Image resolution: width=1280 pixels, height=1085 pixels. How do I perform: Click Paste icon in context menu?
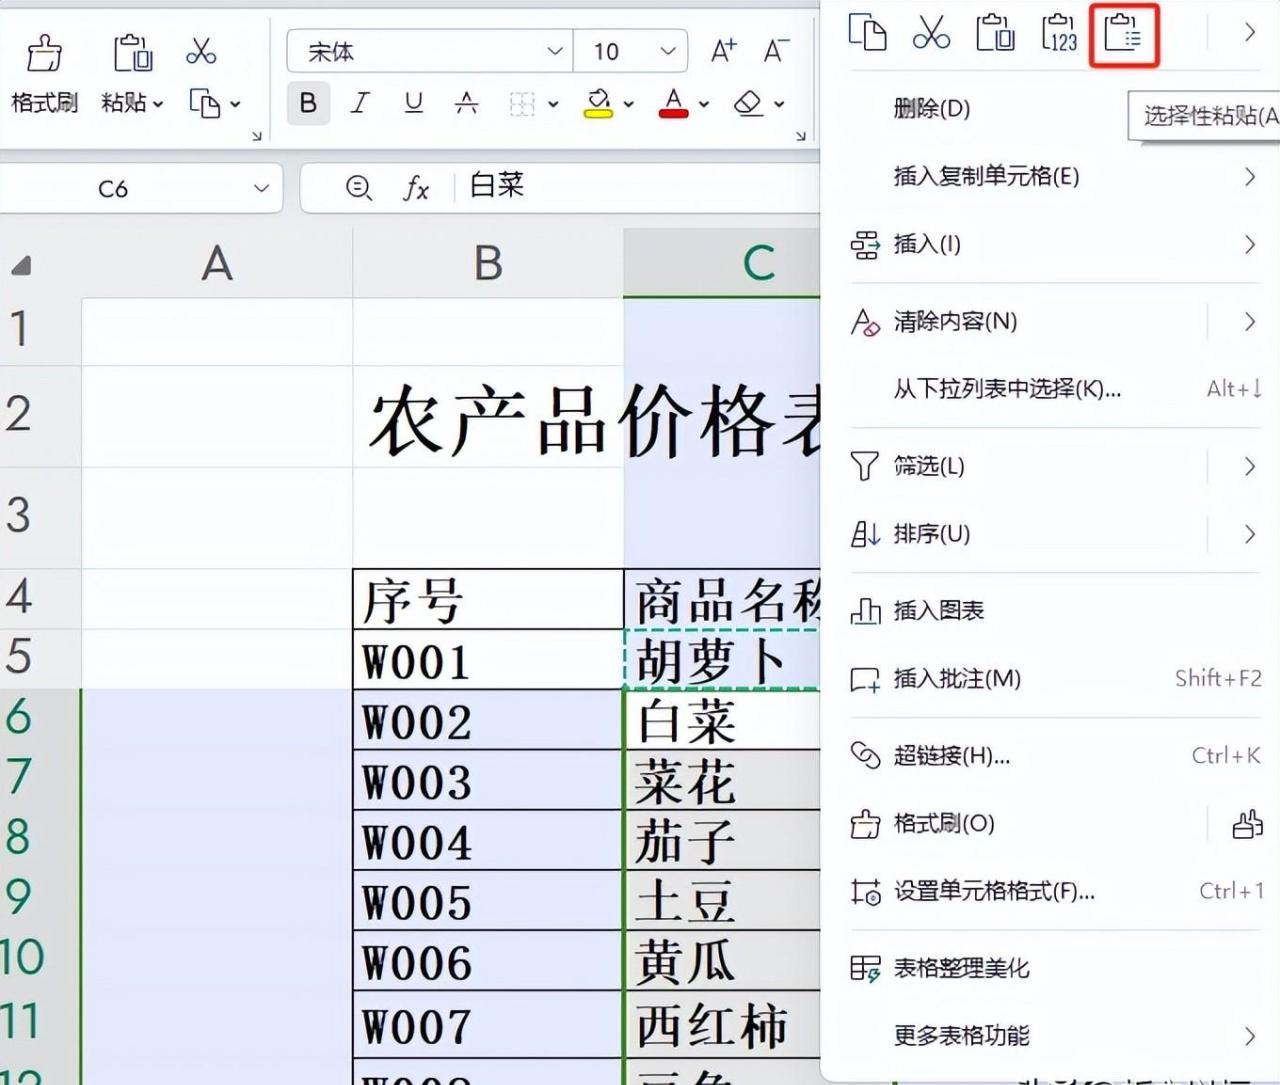point(995,33)
